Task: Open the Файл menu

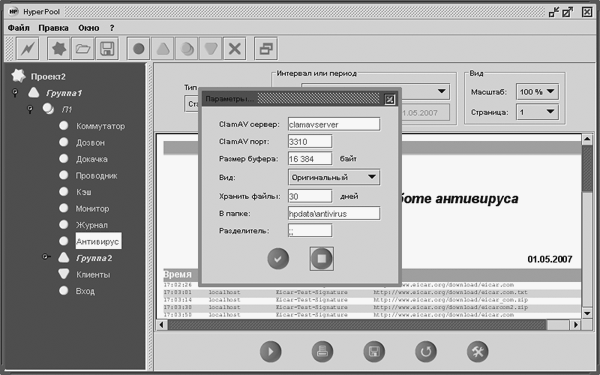Action: tap(18, 28)
